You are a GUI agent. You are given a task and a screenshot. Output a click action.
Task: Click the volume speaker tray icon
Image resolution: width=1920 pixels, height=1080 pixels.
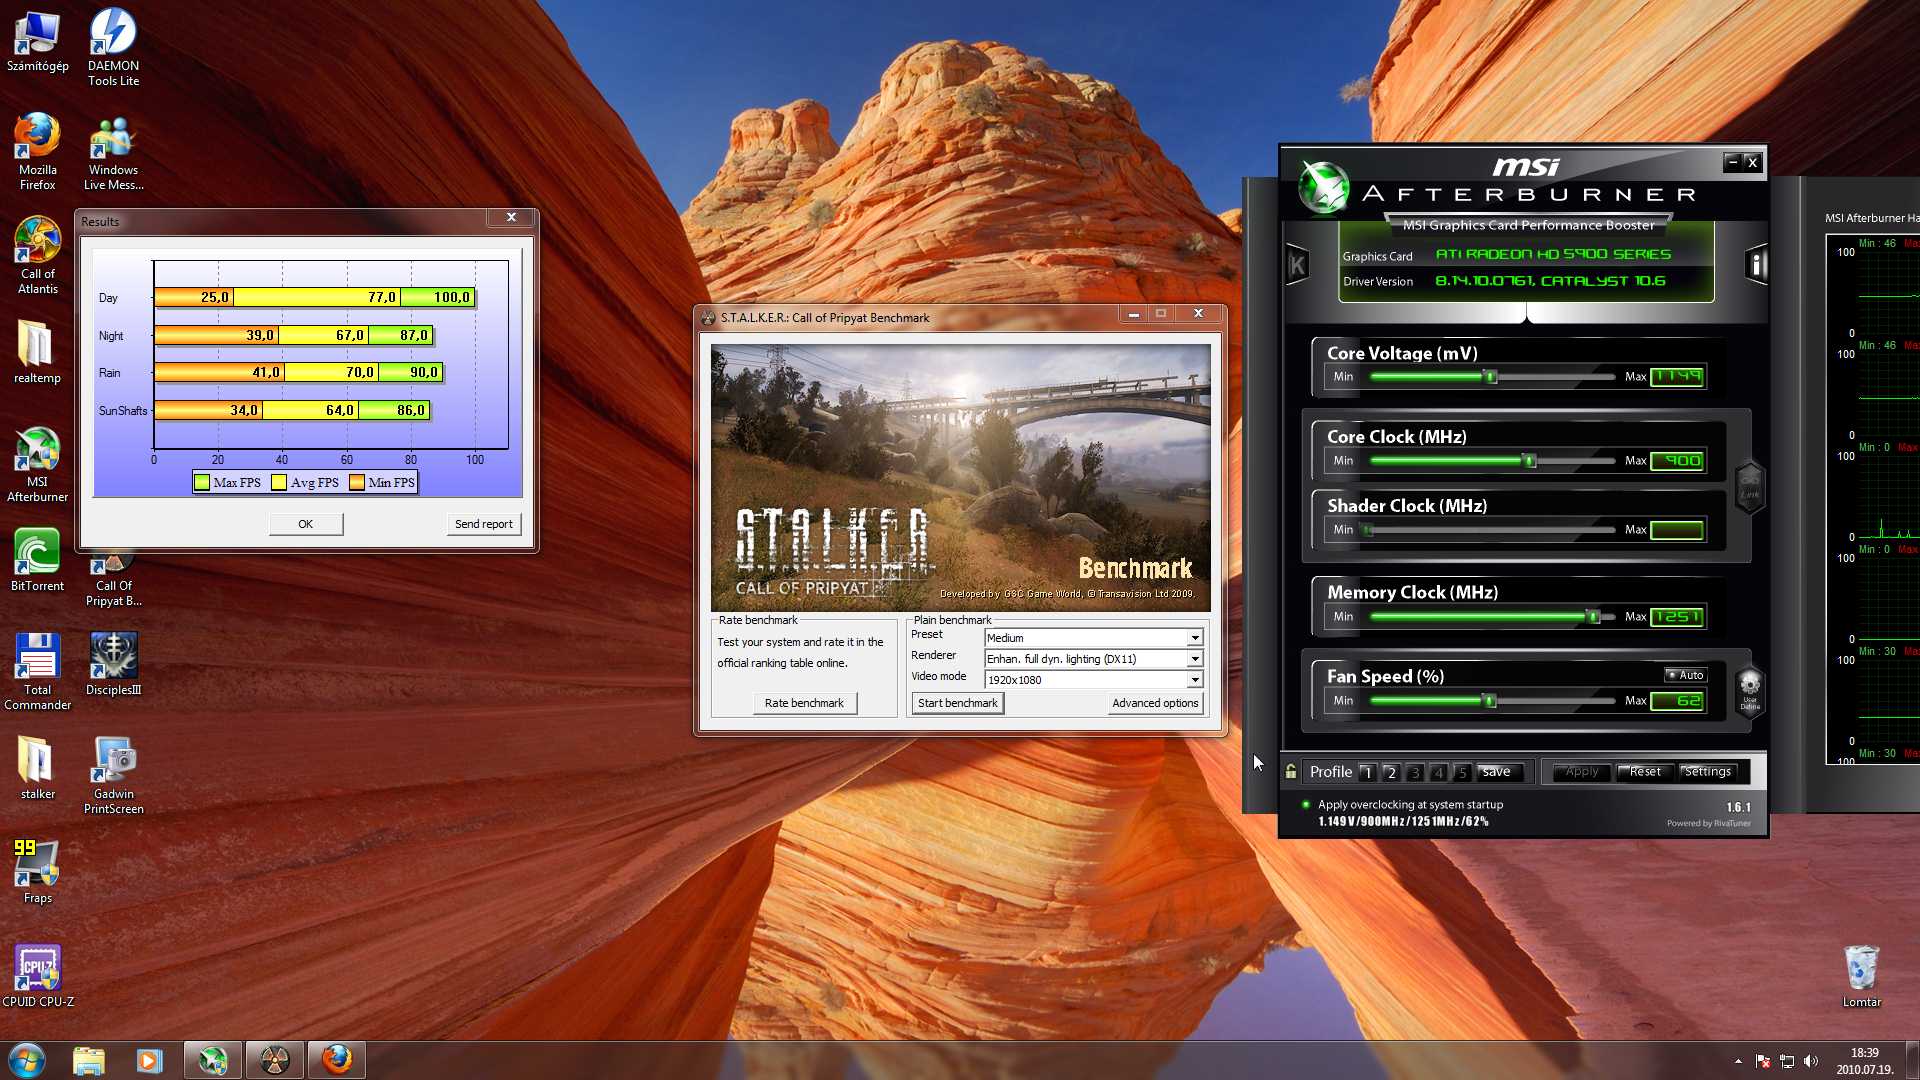point(1811,1061)
